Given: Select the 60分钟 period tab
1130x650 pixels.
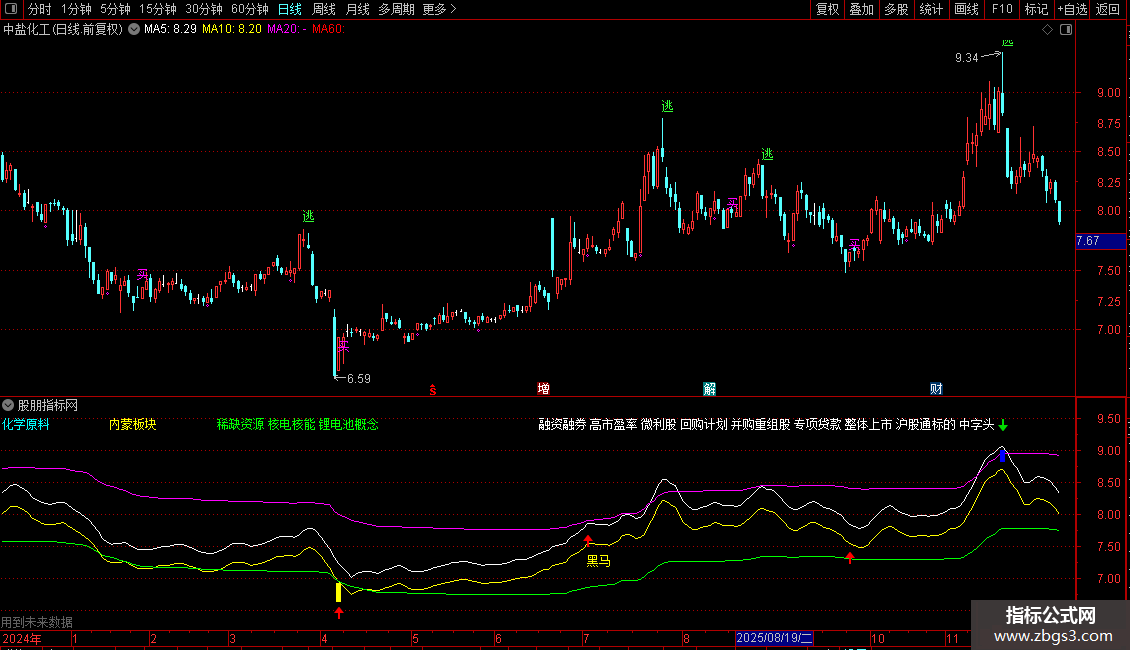Looking at the screenshot, I should tap(249, 9).
